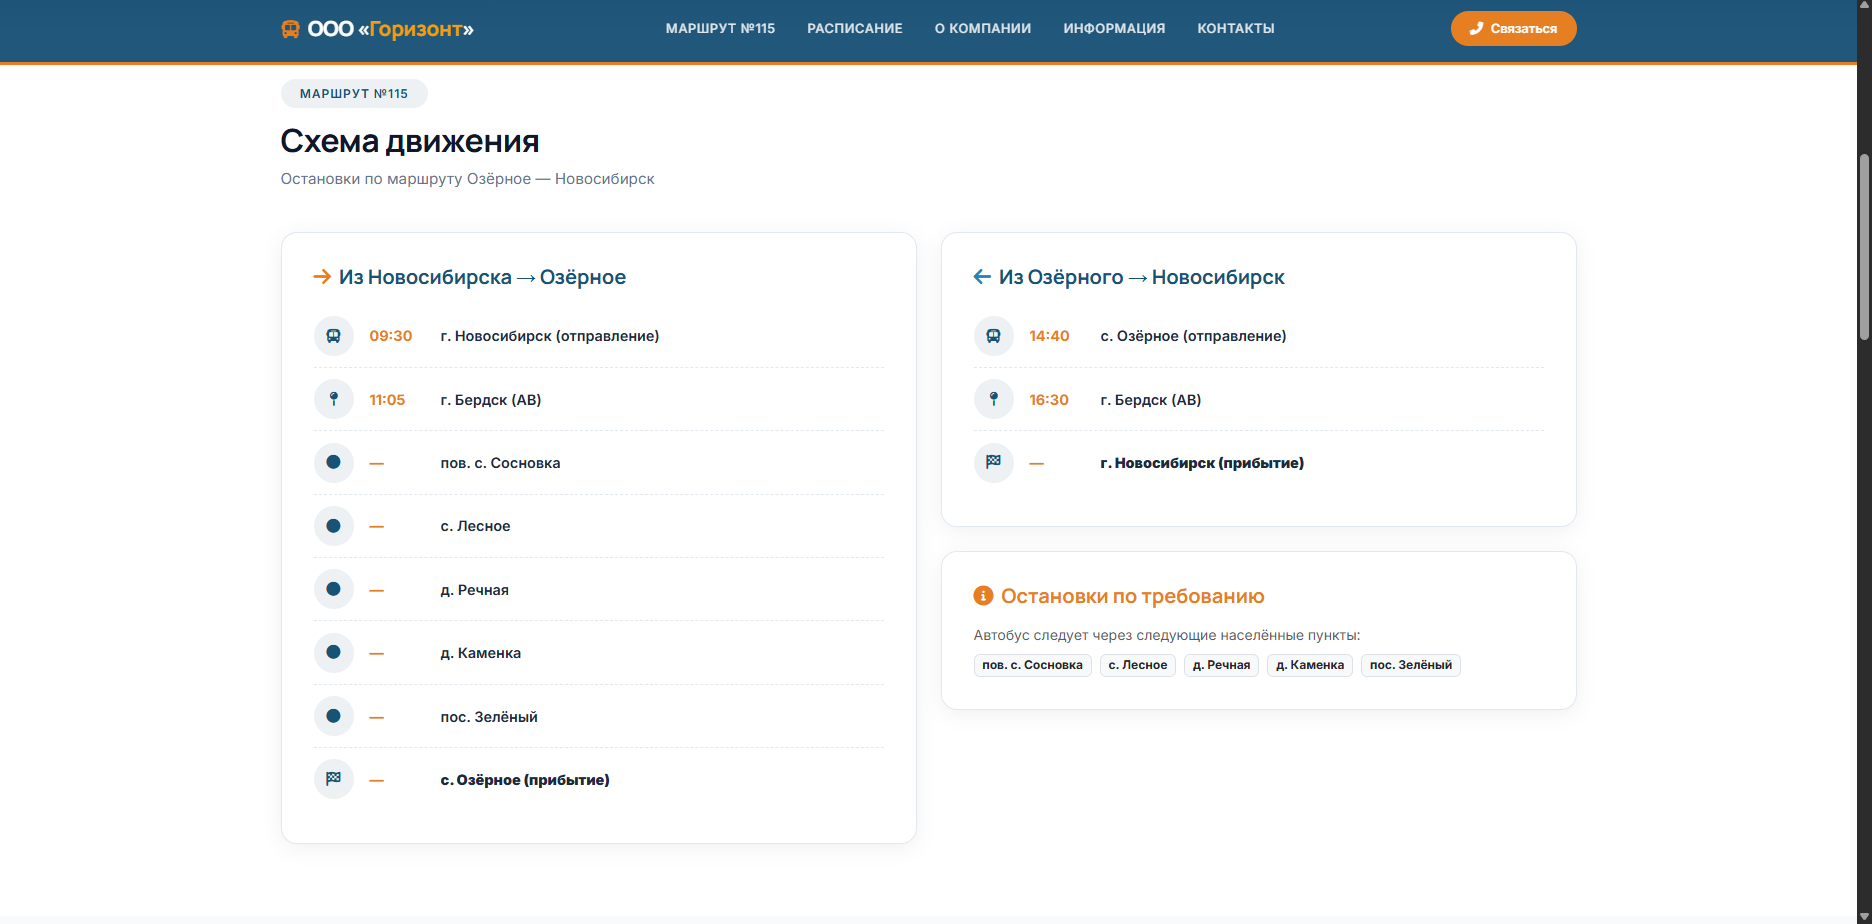The width and height of the screenshot is (1872, 924).
Task: Click the dot icon beside пов. с. Сосновка
Action: click(x=334, y=462)
